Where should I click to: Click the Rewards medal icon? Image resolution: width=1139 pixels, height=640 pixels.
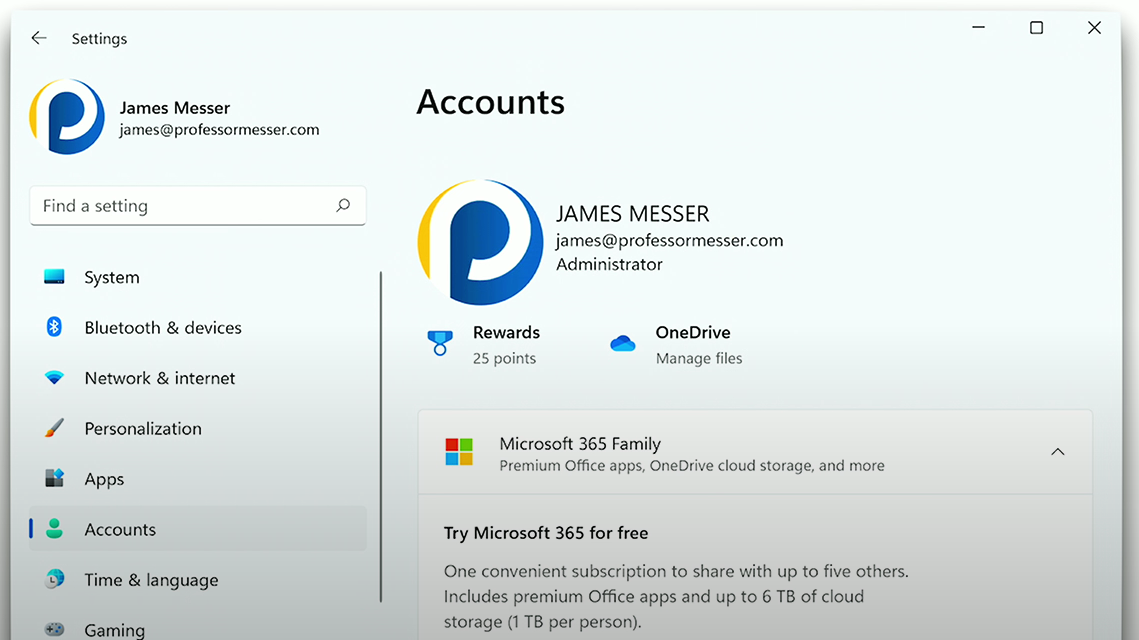tap(439, 343)
